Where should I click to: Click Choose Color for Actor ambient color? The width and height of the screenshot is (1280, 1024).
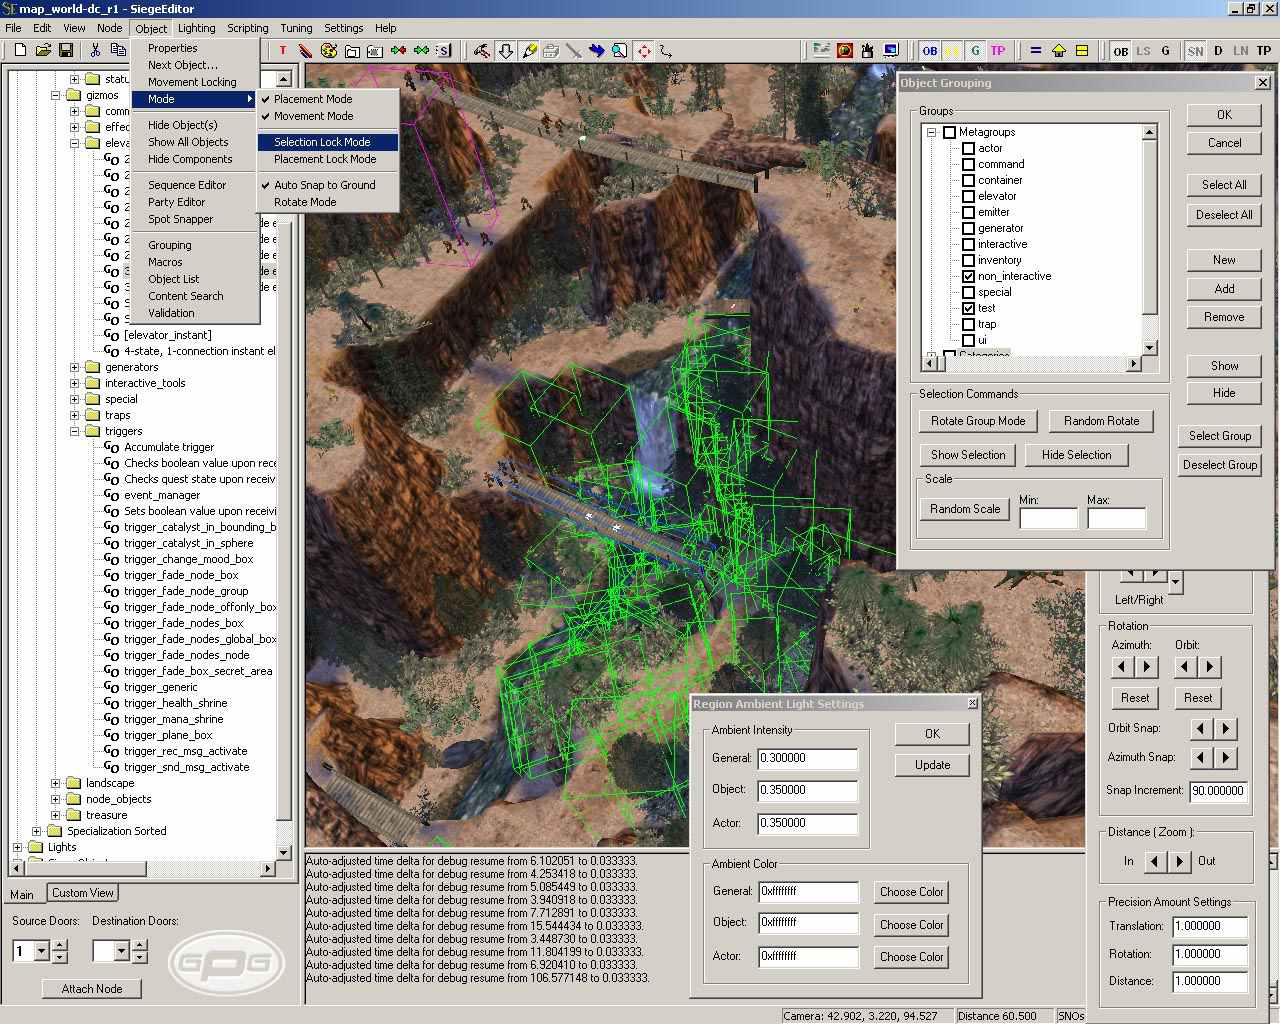(x=911, y=957)
